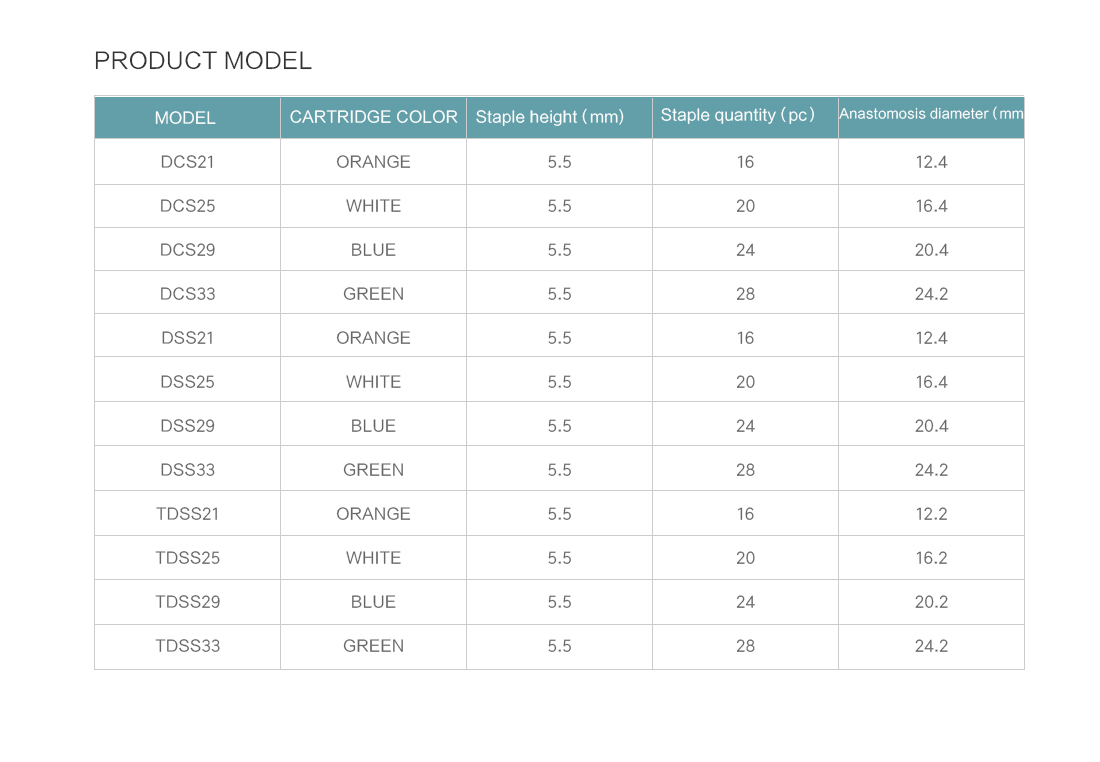Pick staple quantity 24 in DCS29 row

(745, 250)
